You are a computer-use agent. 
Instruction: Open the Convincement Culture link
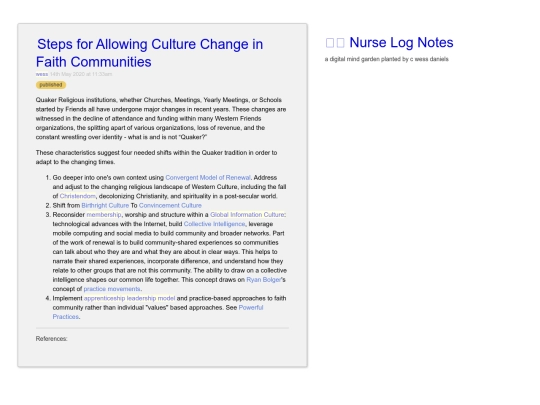[x=170, y=206]
